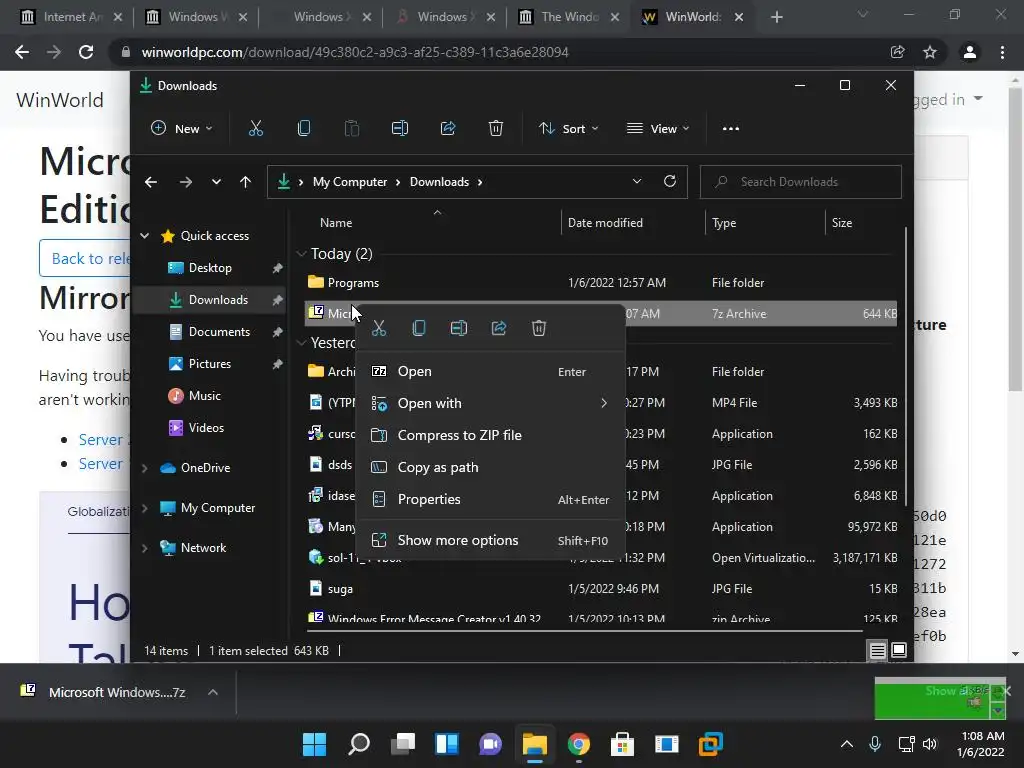1024x768 pixels.
Task: Select Compress to ZIP file
Action: (490, 435)
